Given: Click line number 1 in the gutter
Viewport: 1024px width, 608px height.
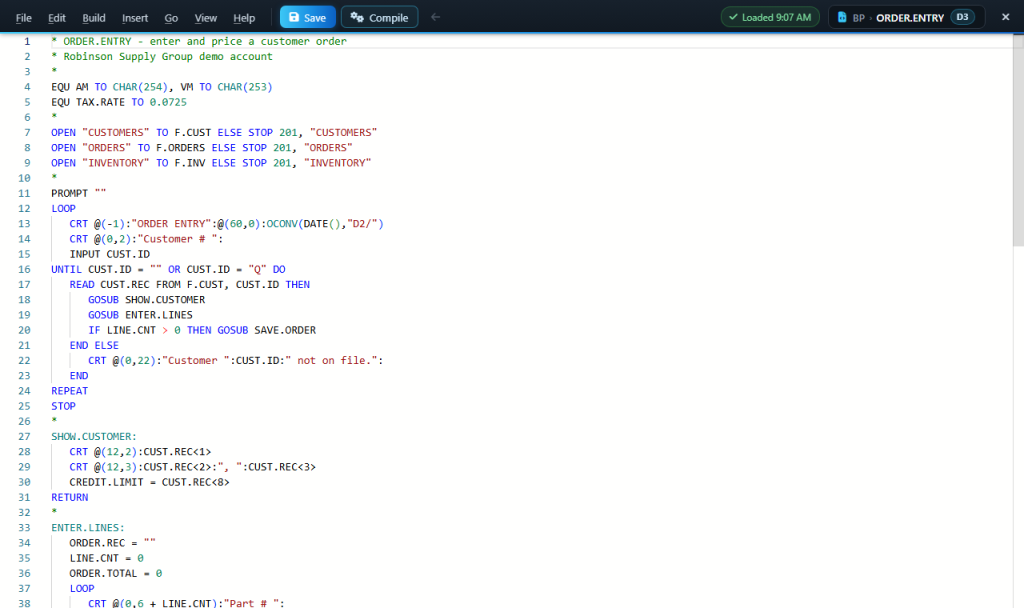Looking at the screenshot, I should click(x=27, y=41).
